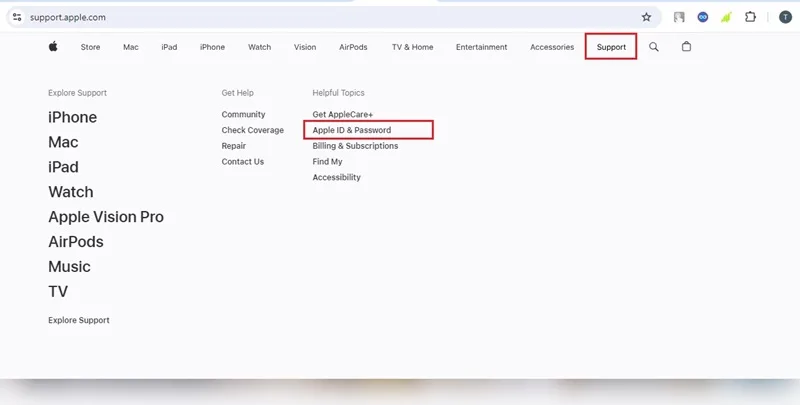The width and height of the screenshot is (800, 405).
Task: Bookmark this page with the star icon
Action: point(646,17)
